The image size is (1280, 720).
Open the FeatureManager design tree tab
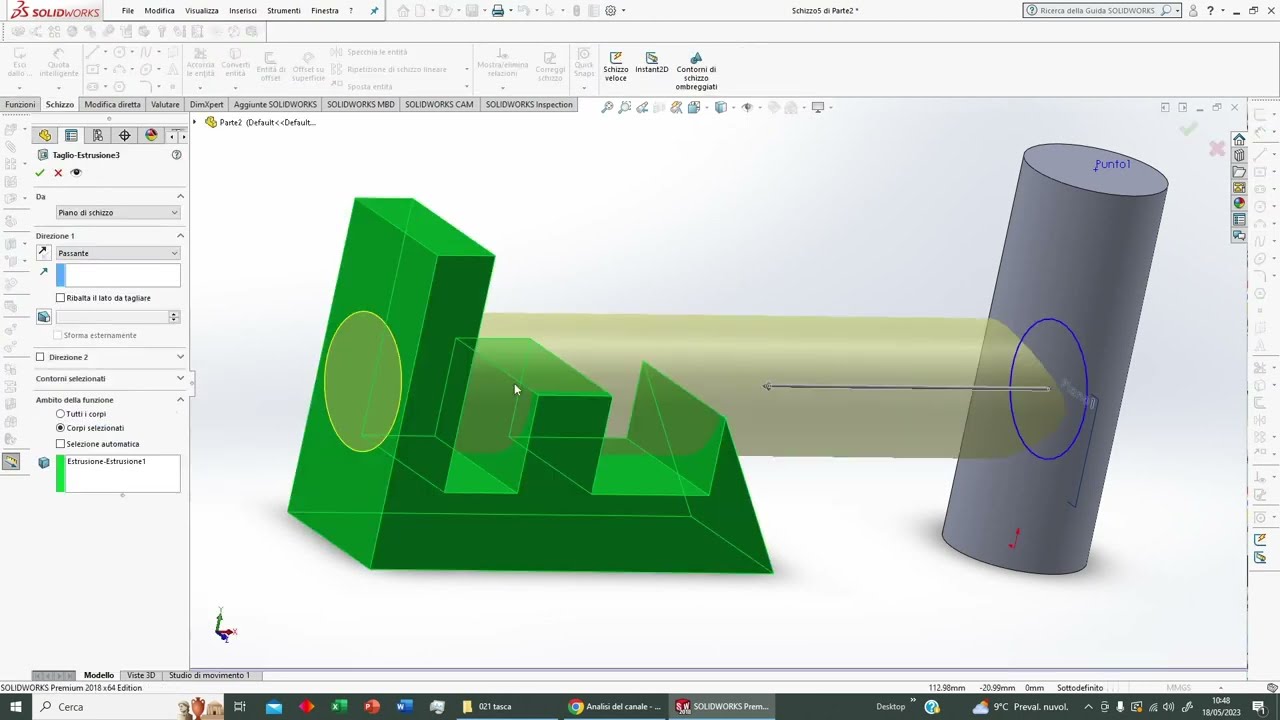click(45, 135)
